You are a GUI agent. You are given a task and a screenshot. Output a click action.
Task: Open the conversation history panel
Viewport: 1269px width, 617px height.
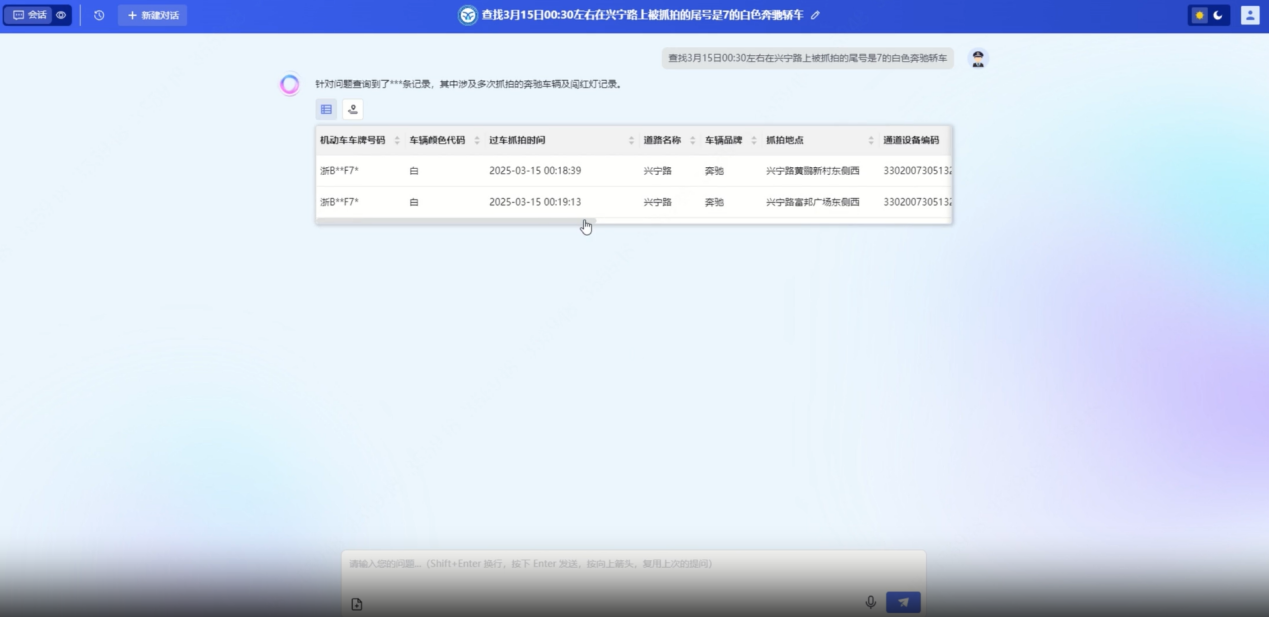99,15
